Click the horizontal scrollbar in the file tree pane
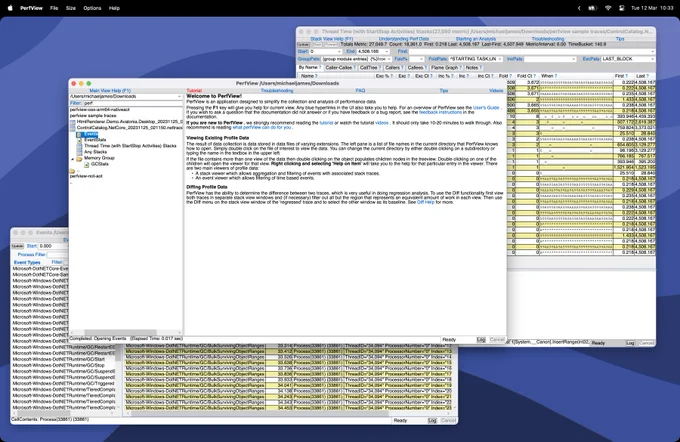The width and height of the screenshot is (680, 442). pos(120,332)
